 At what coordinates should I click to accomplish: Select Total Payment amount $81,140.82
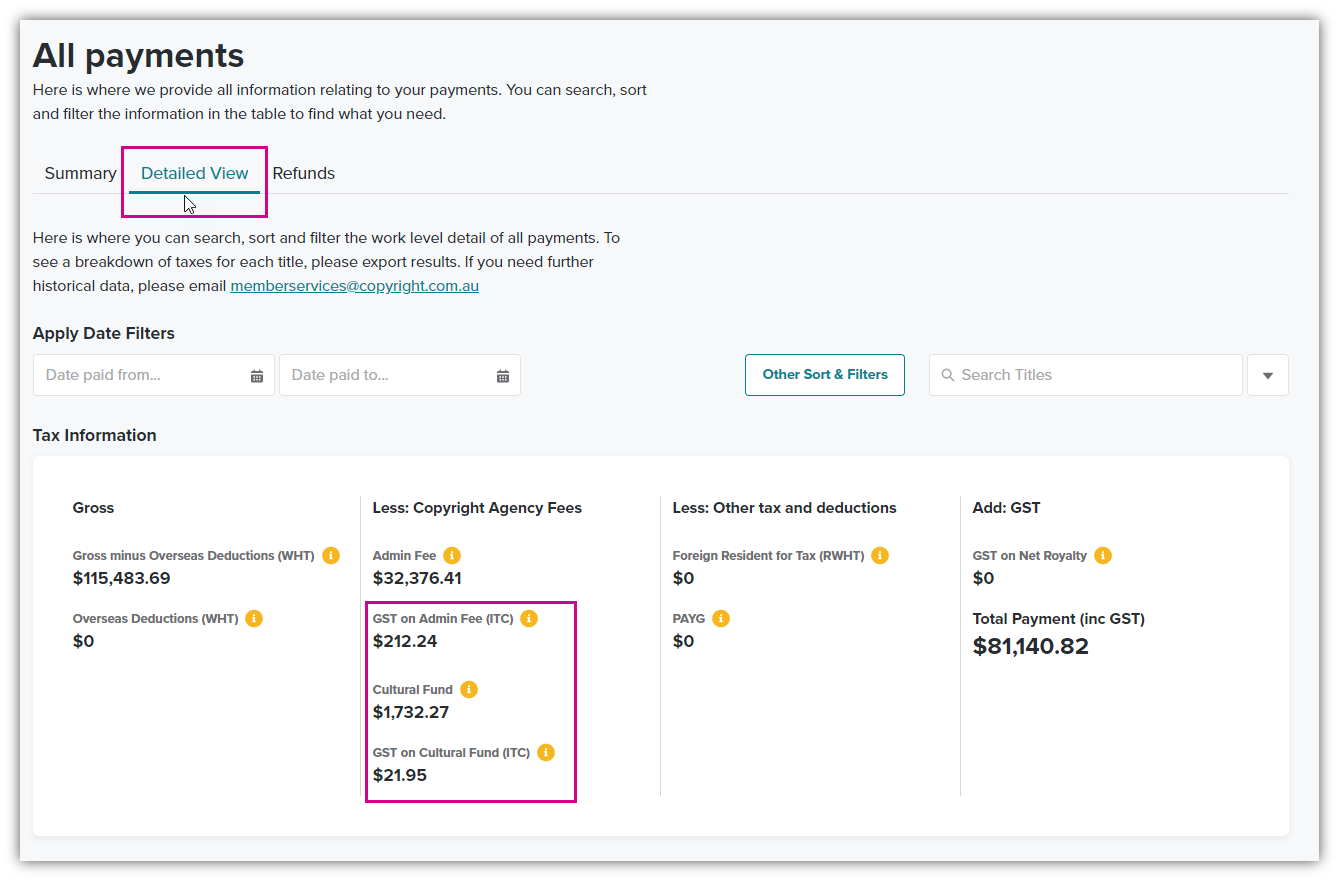(x=1031, y=646)
